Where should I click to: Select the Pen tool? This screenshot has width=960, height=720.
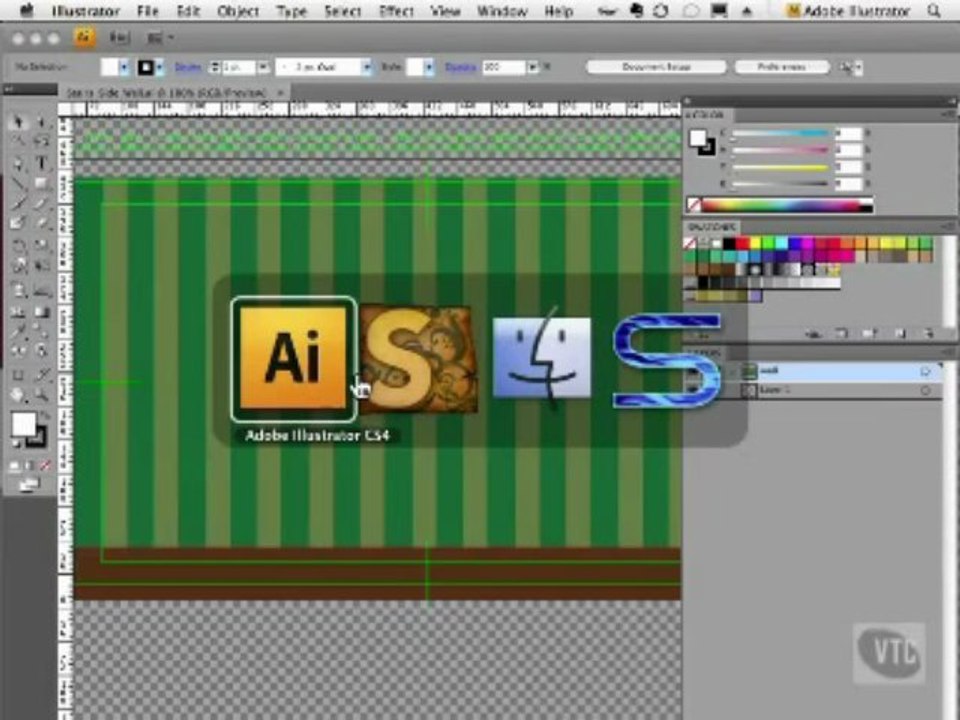point(18,163)
